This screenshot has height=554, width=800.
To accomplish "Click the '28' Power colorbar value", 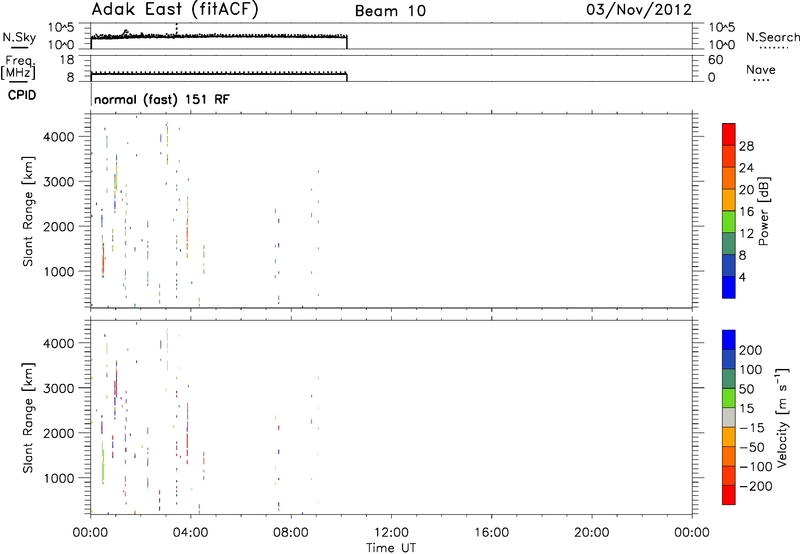I will 746,146.
